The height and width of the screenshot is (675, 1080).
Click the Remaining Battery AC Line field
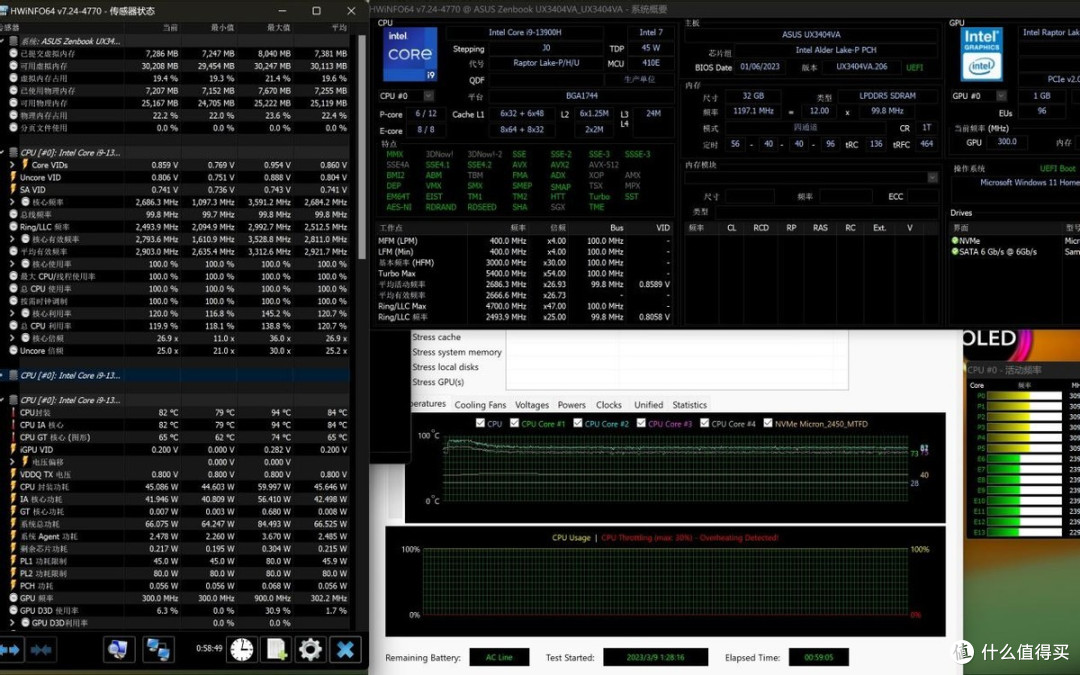tap(499, 657)
